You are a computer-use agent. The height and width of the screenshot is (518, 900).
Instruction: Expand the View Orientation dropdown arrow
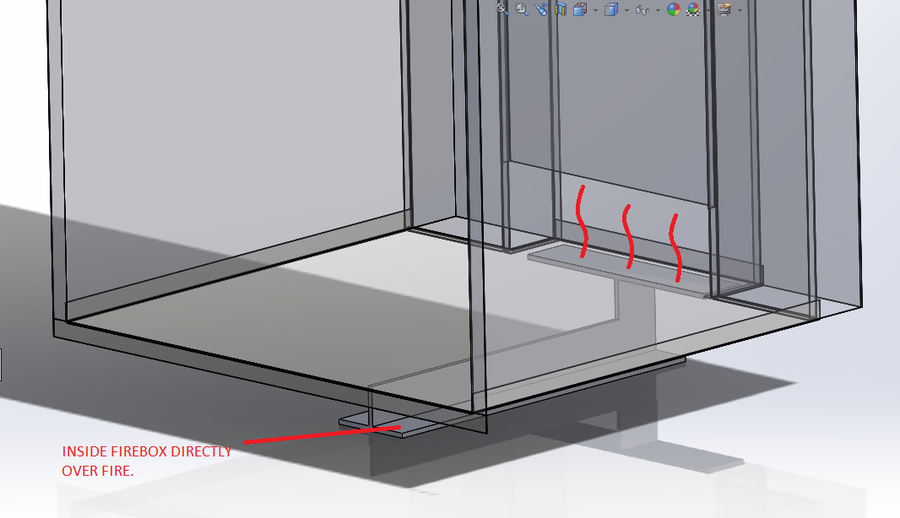click(595, 10)
